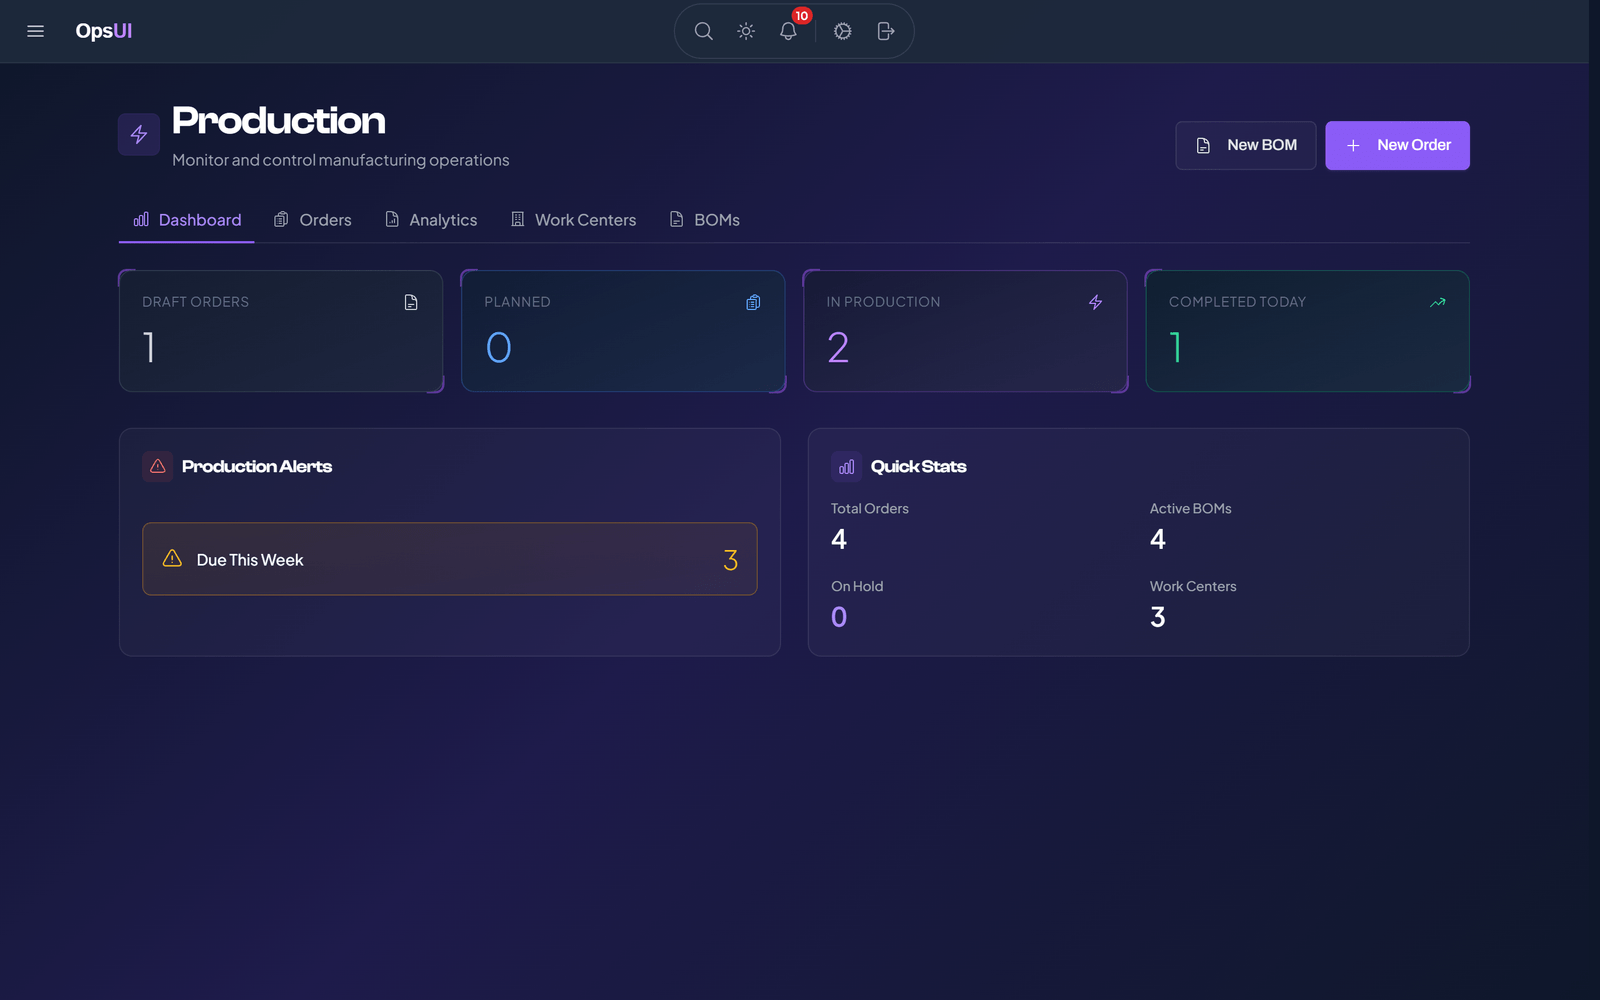Click the Due This Week warning triangle

pos(172,558)
